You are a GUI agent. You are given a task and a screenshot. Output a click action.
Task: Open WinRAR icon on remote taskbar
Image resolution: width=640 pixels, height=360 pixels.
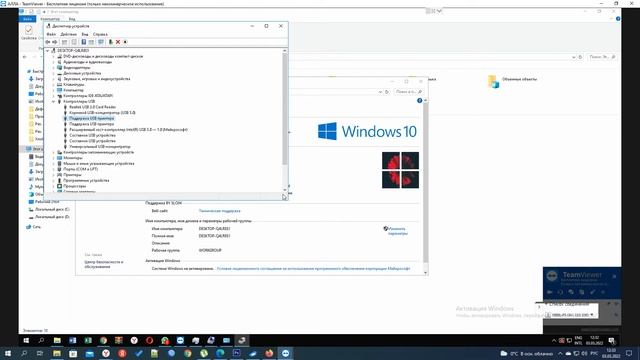[119, 340]
